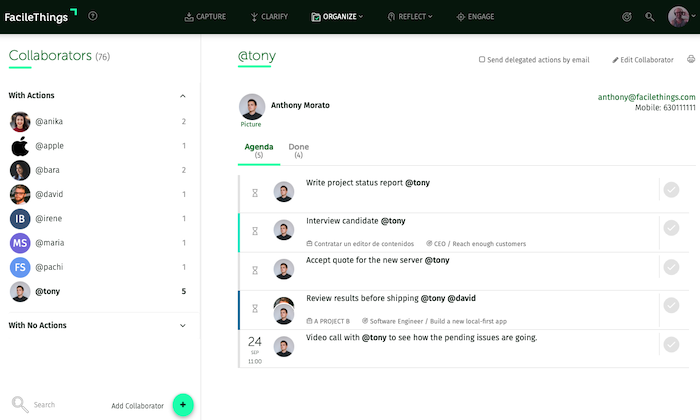Open CEO / Reach enough customers goal
This screenshot has height=420, width=700.
point(476,244)
